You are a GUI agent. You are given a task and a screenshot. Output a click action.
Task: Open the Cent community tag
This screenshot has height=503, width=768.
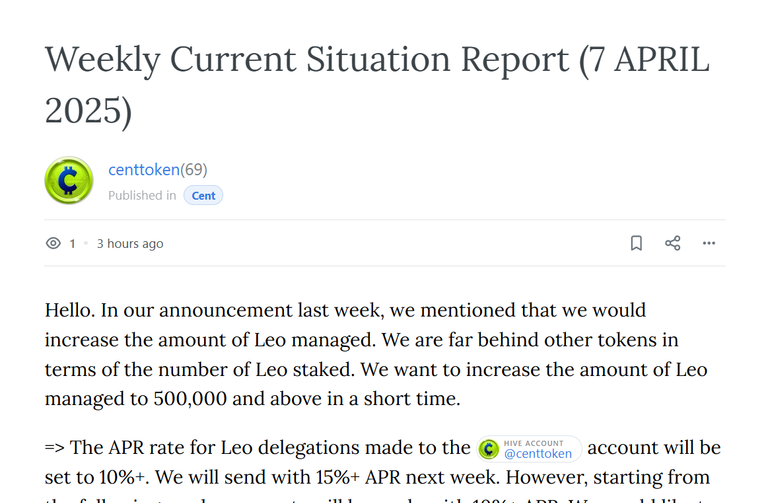point(203,195)
